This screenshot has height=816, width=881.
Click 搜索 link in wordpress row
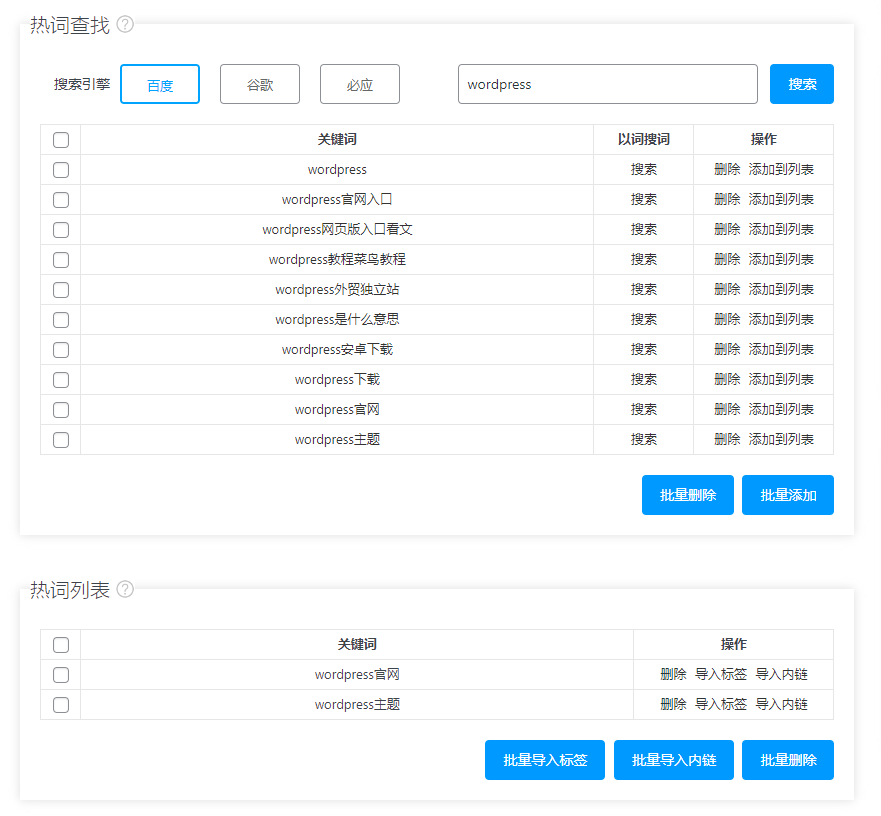644,169
